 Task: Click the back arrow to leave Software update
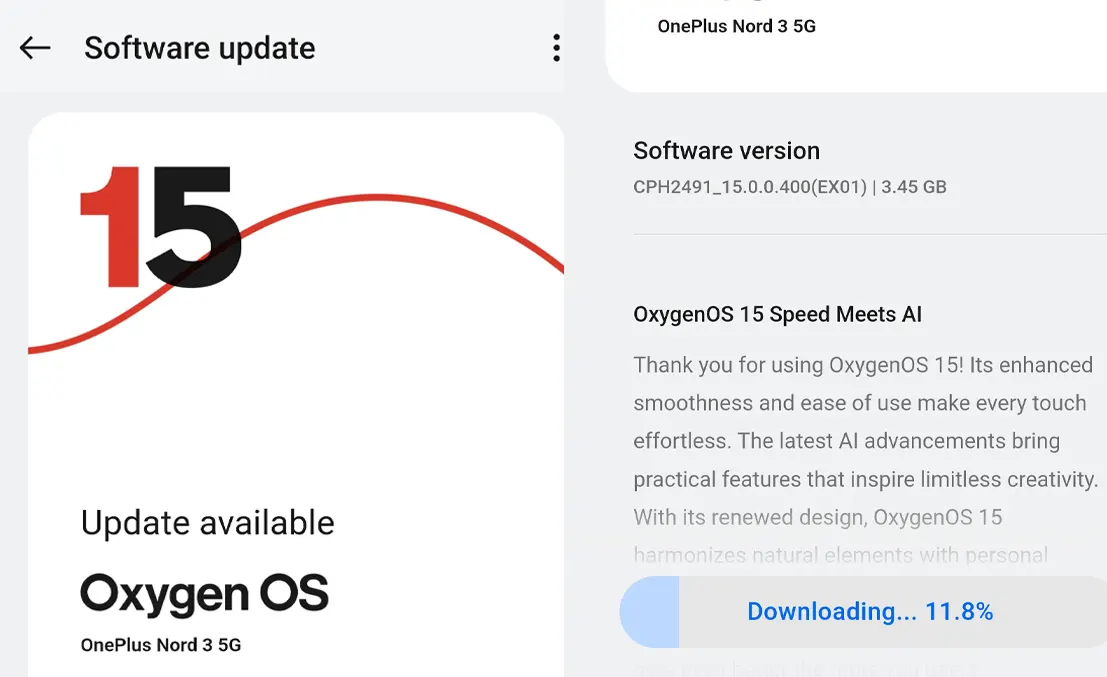tap(34, 47)
